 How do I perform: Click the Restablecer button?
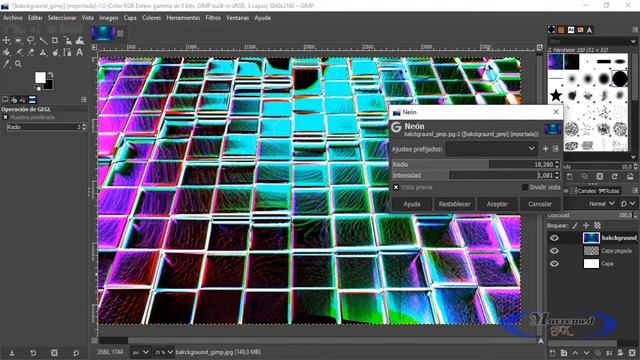pyautogui.click(x=454, y=204)
